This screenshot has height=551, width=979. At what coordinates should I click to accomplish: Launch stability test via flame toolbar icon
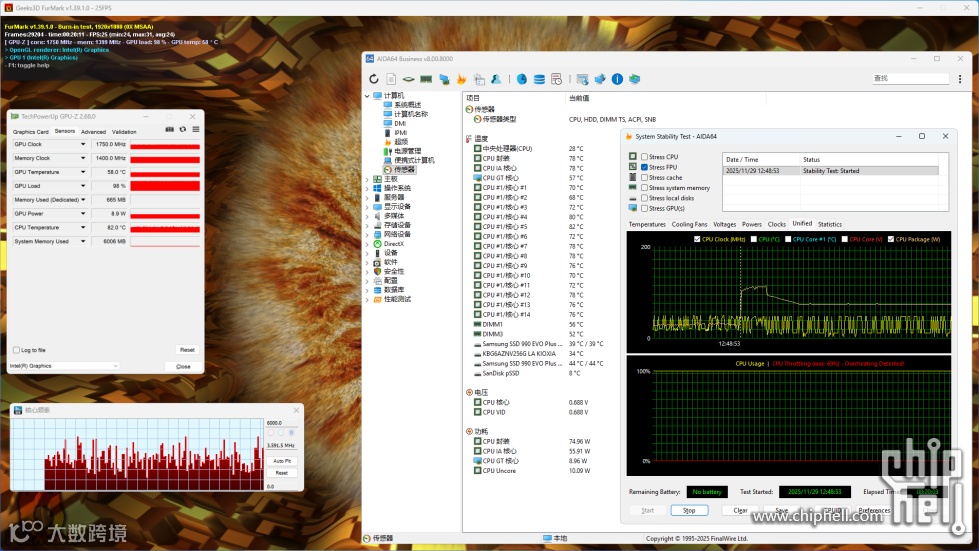click(x=461, y=79)
